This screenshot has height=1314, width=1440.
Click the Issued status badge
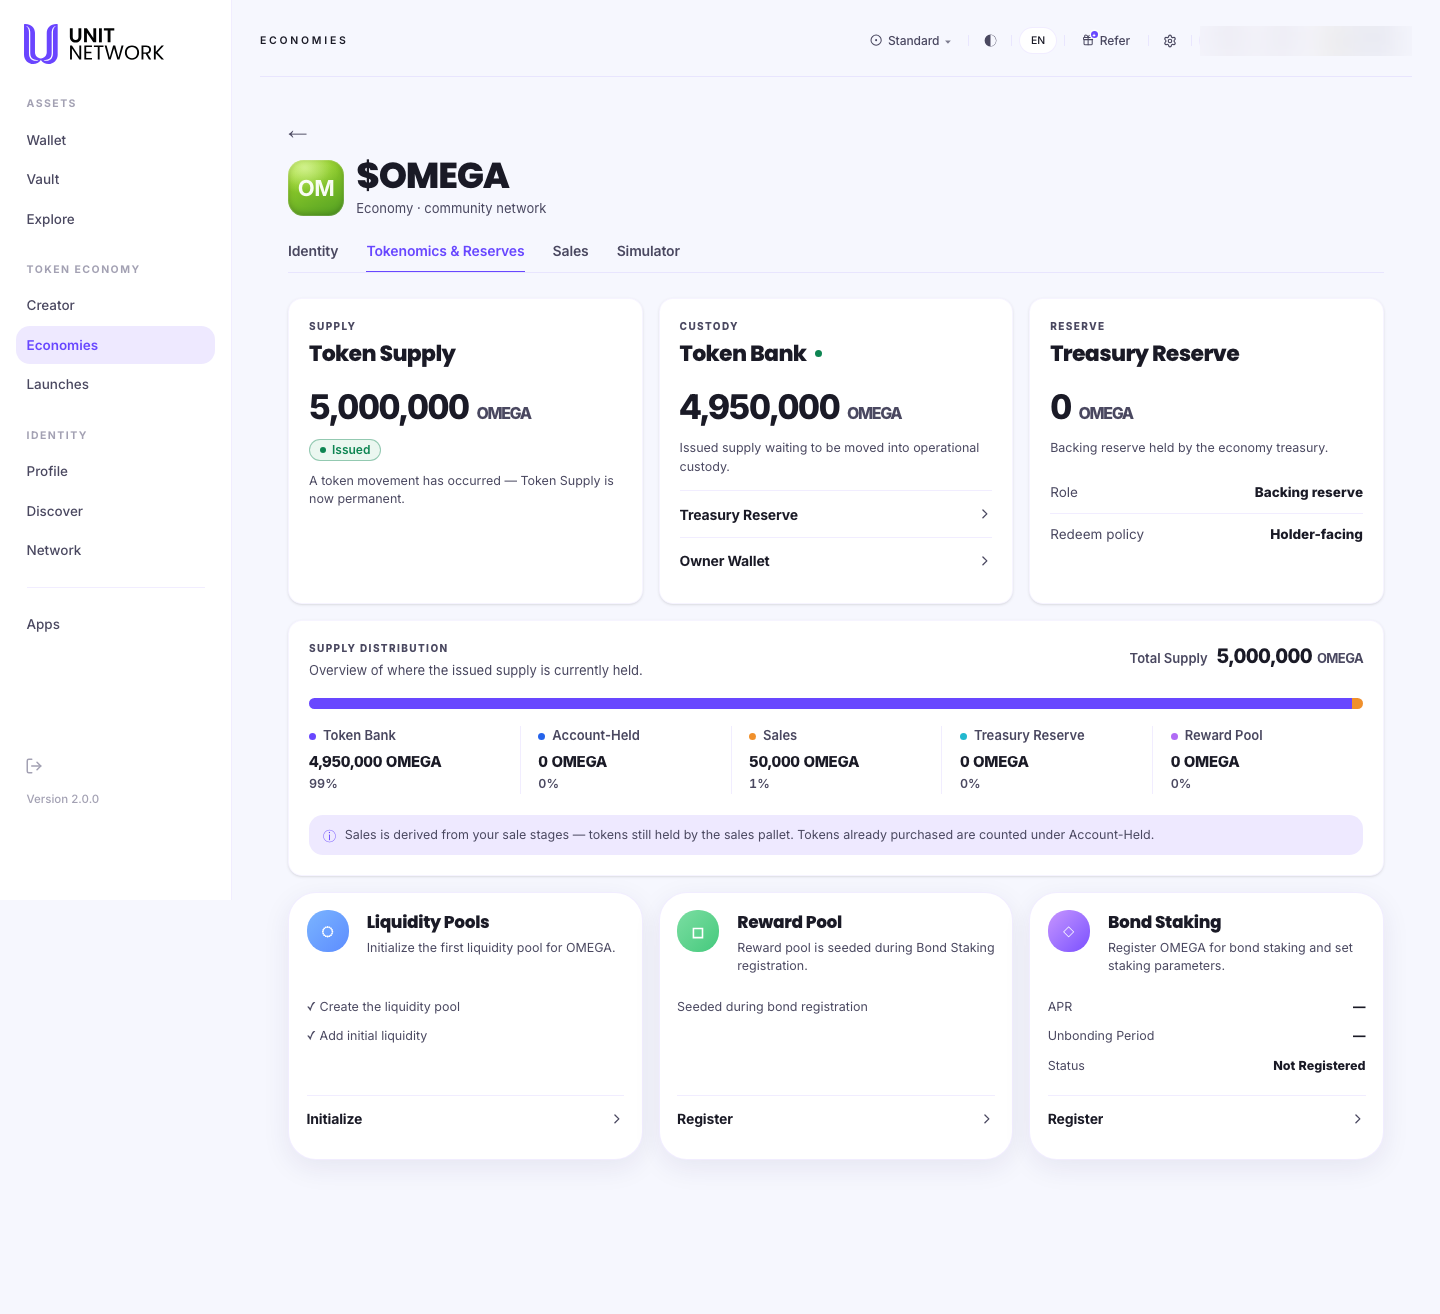(x=345, y=450)
